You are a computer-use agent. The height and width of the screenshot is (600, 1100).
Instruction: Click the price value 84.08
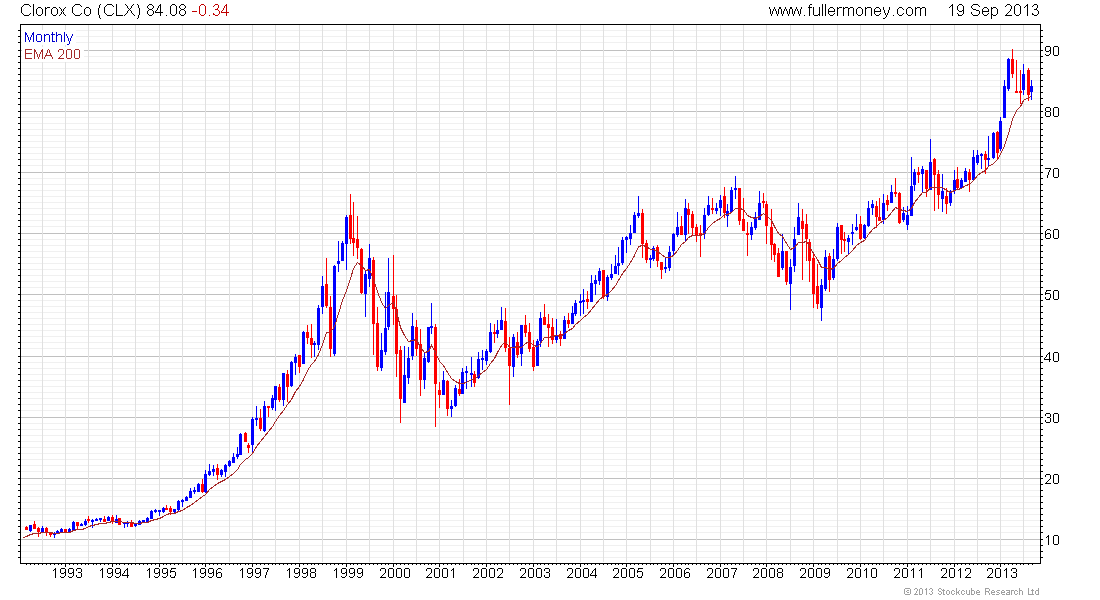coord(166,11)
